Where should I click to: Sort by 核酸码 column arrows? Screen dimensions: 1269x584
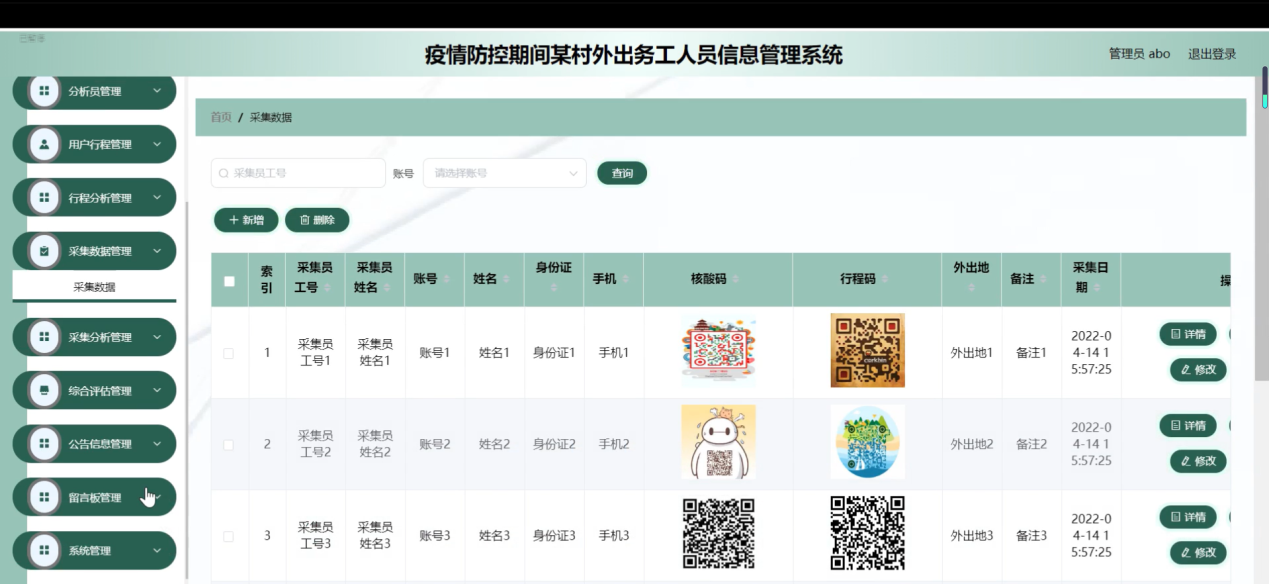point(736,280)
